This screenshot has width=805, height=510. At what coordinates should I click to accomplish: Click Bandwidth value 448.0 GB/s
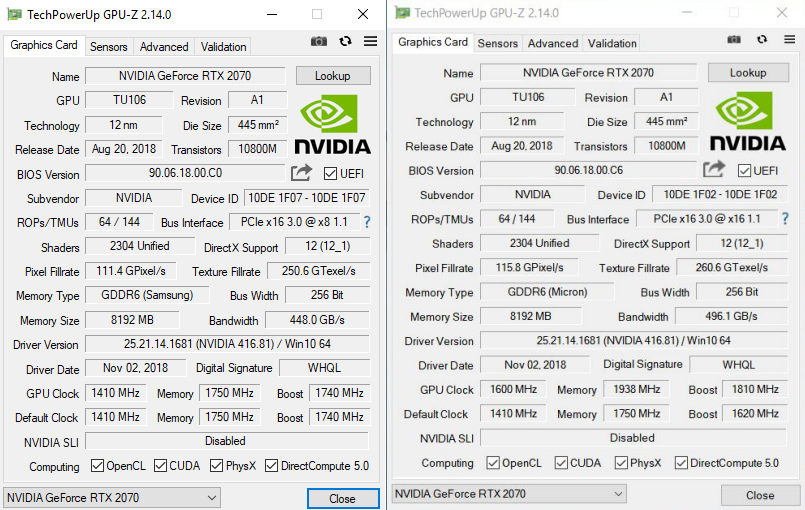pyautogui.click(x=317, y=319)
